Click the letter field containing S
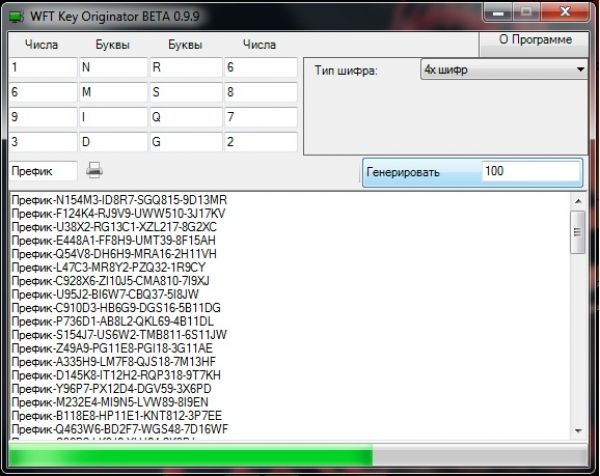 [x=186, y=92]
